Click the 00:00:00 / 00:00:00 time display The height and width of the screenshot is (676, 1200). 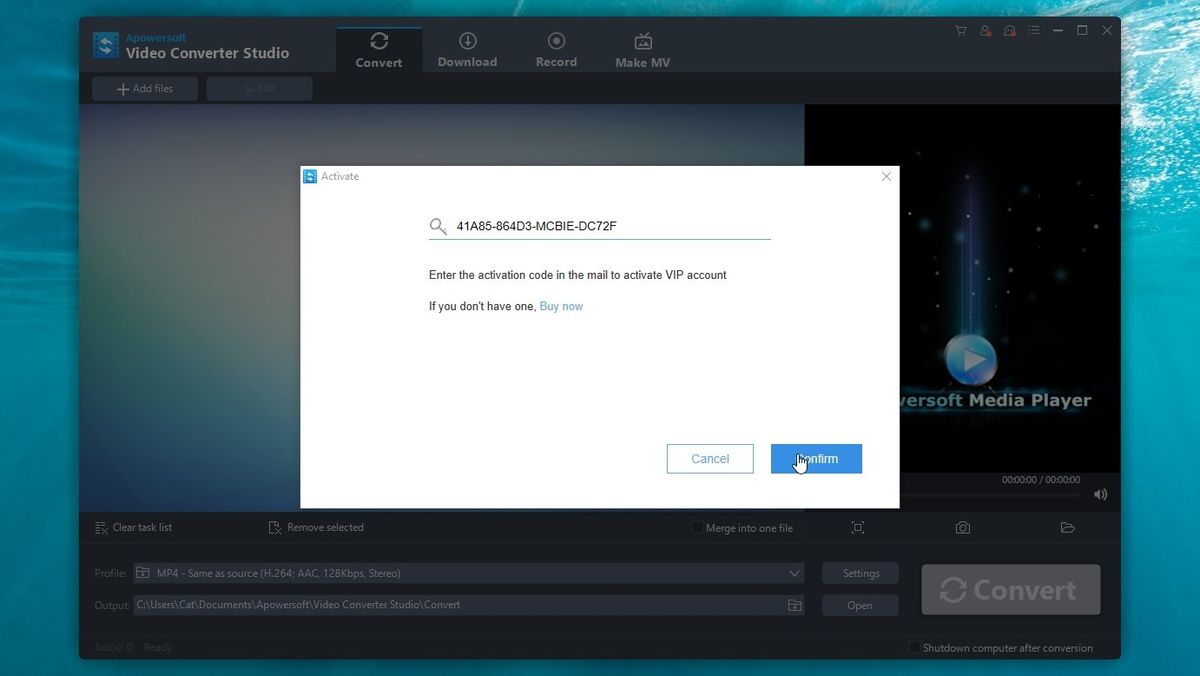coord(1041,480)
